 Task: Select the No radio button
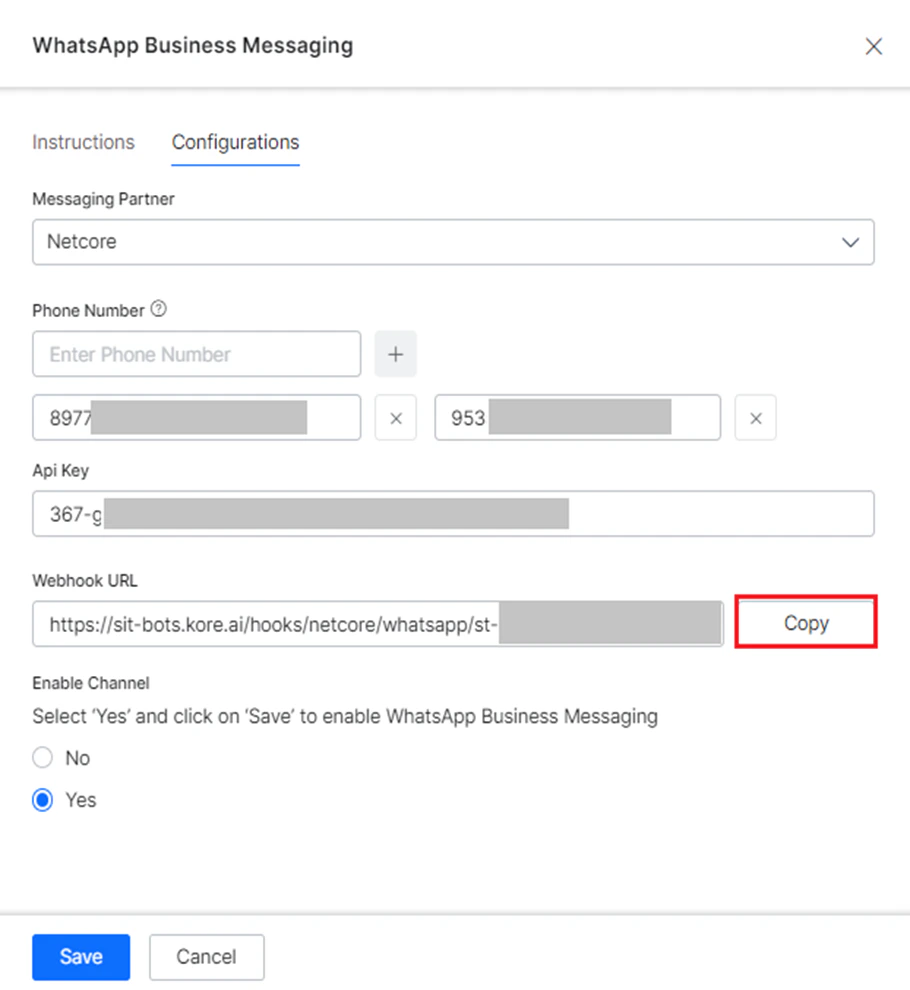[42, 758]
